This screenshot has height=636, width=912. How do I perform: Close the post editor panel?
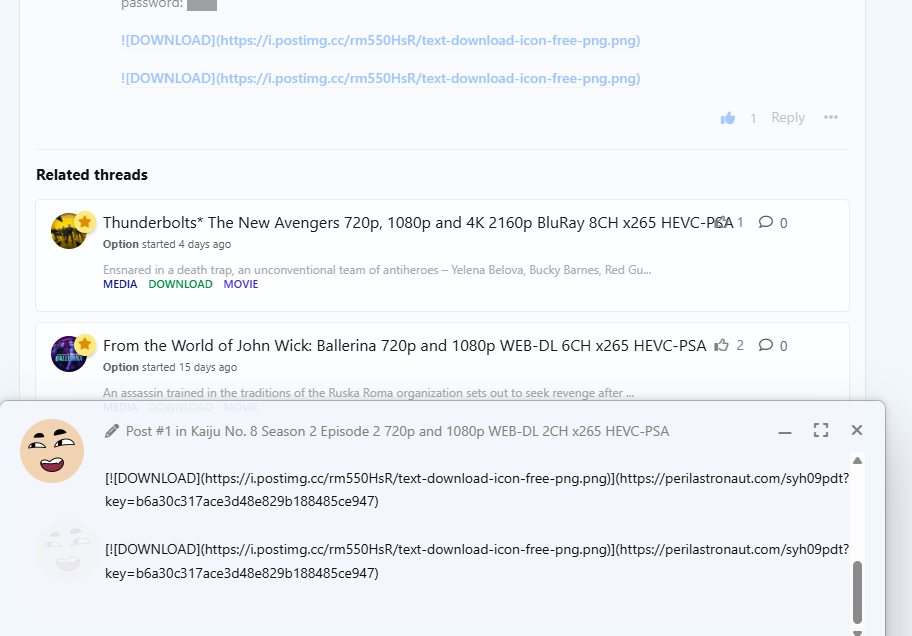[x=857, y=430]
